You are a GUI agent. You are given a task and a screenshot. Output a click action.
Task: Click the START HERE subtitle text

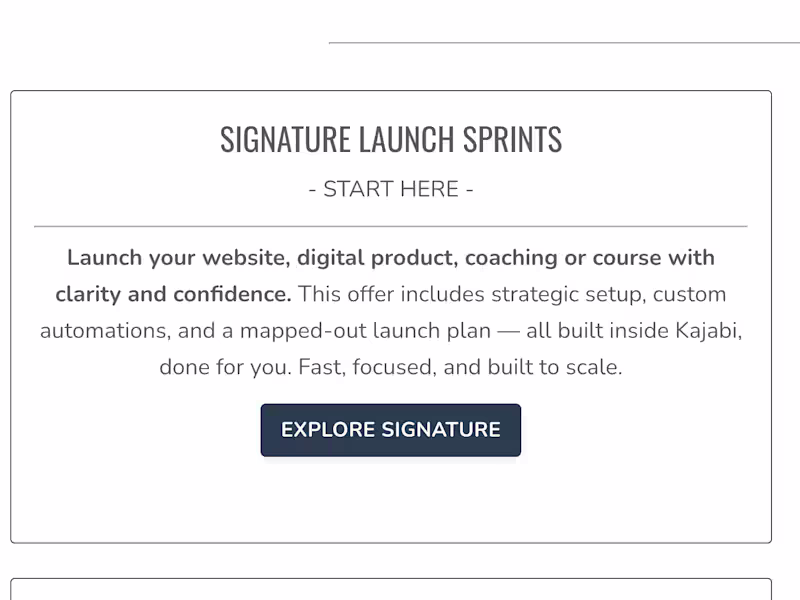390,188
